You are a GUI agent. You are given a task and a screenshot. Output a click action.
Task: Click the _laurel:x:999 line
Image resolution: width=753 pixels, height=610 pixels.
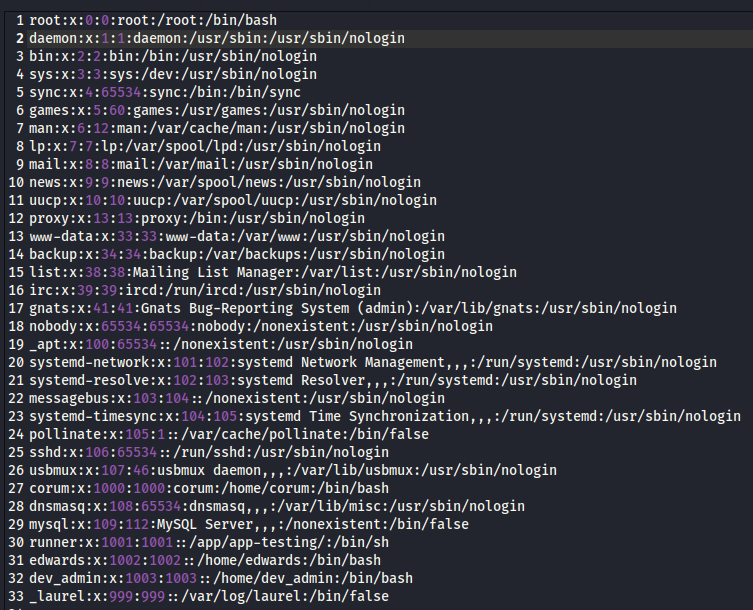(209, 596)
